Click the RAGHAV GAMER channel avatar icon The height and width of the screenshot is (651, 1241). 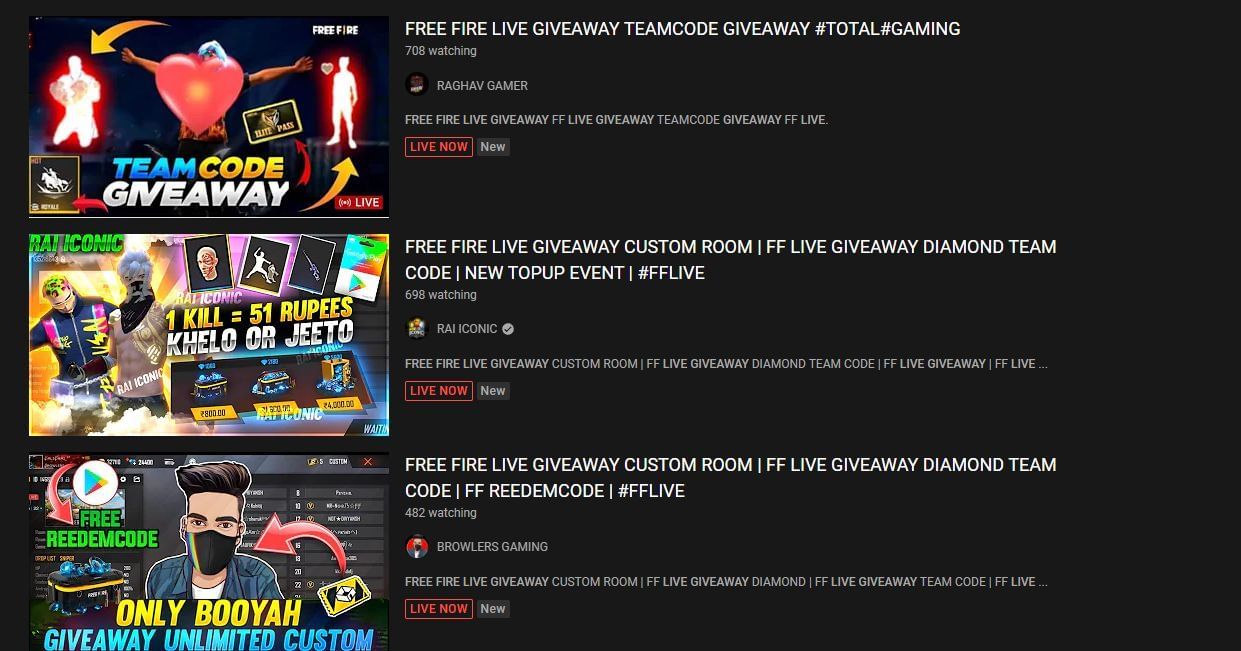[x=417, y=85]
